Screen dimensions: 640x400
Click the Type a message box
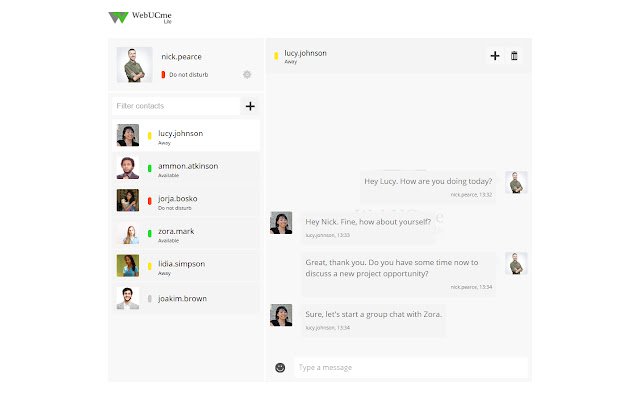(411, 367)
